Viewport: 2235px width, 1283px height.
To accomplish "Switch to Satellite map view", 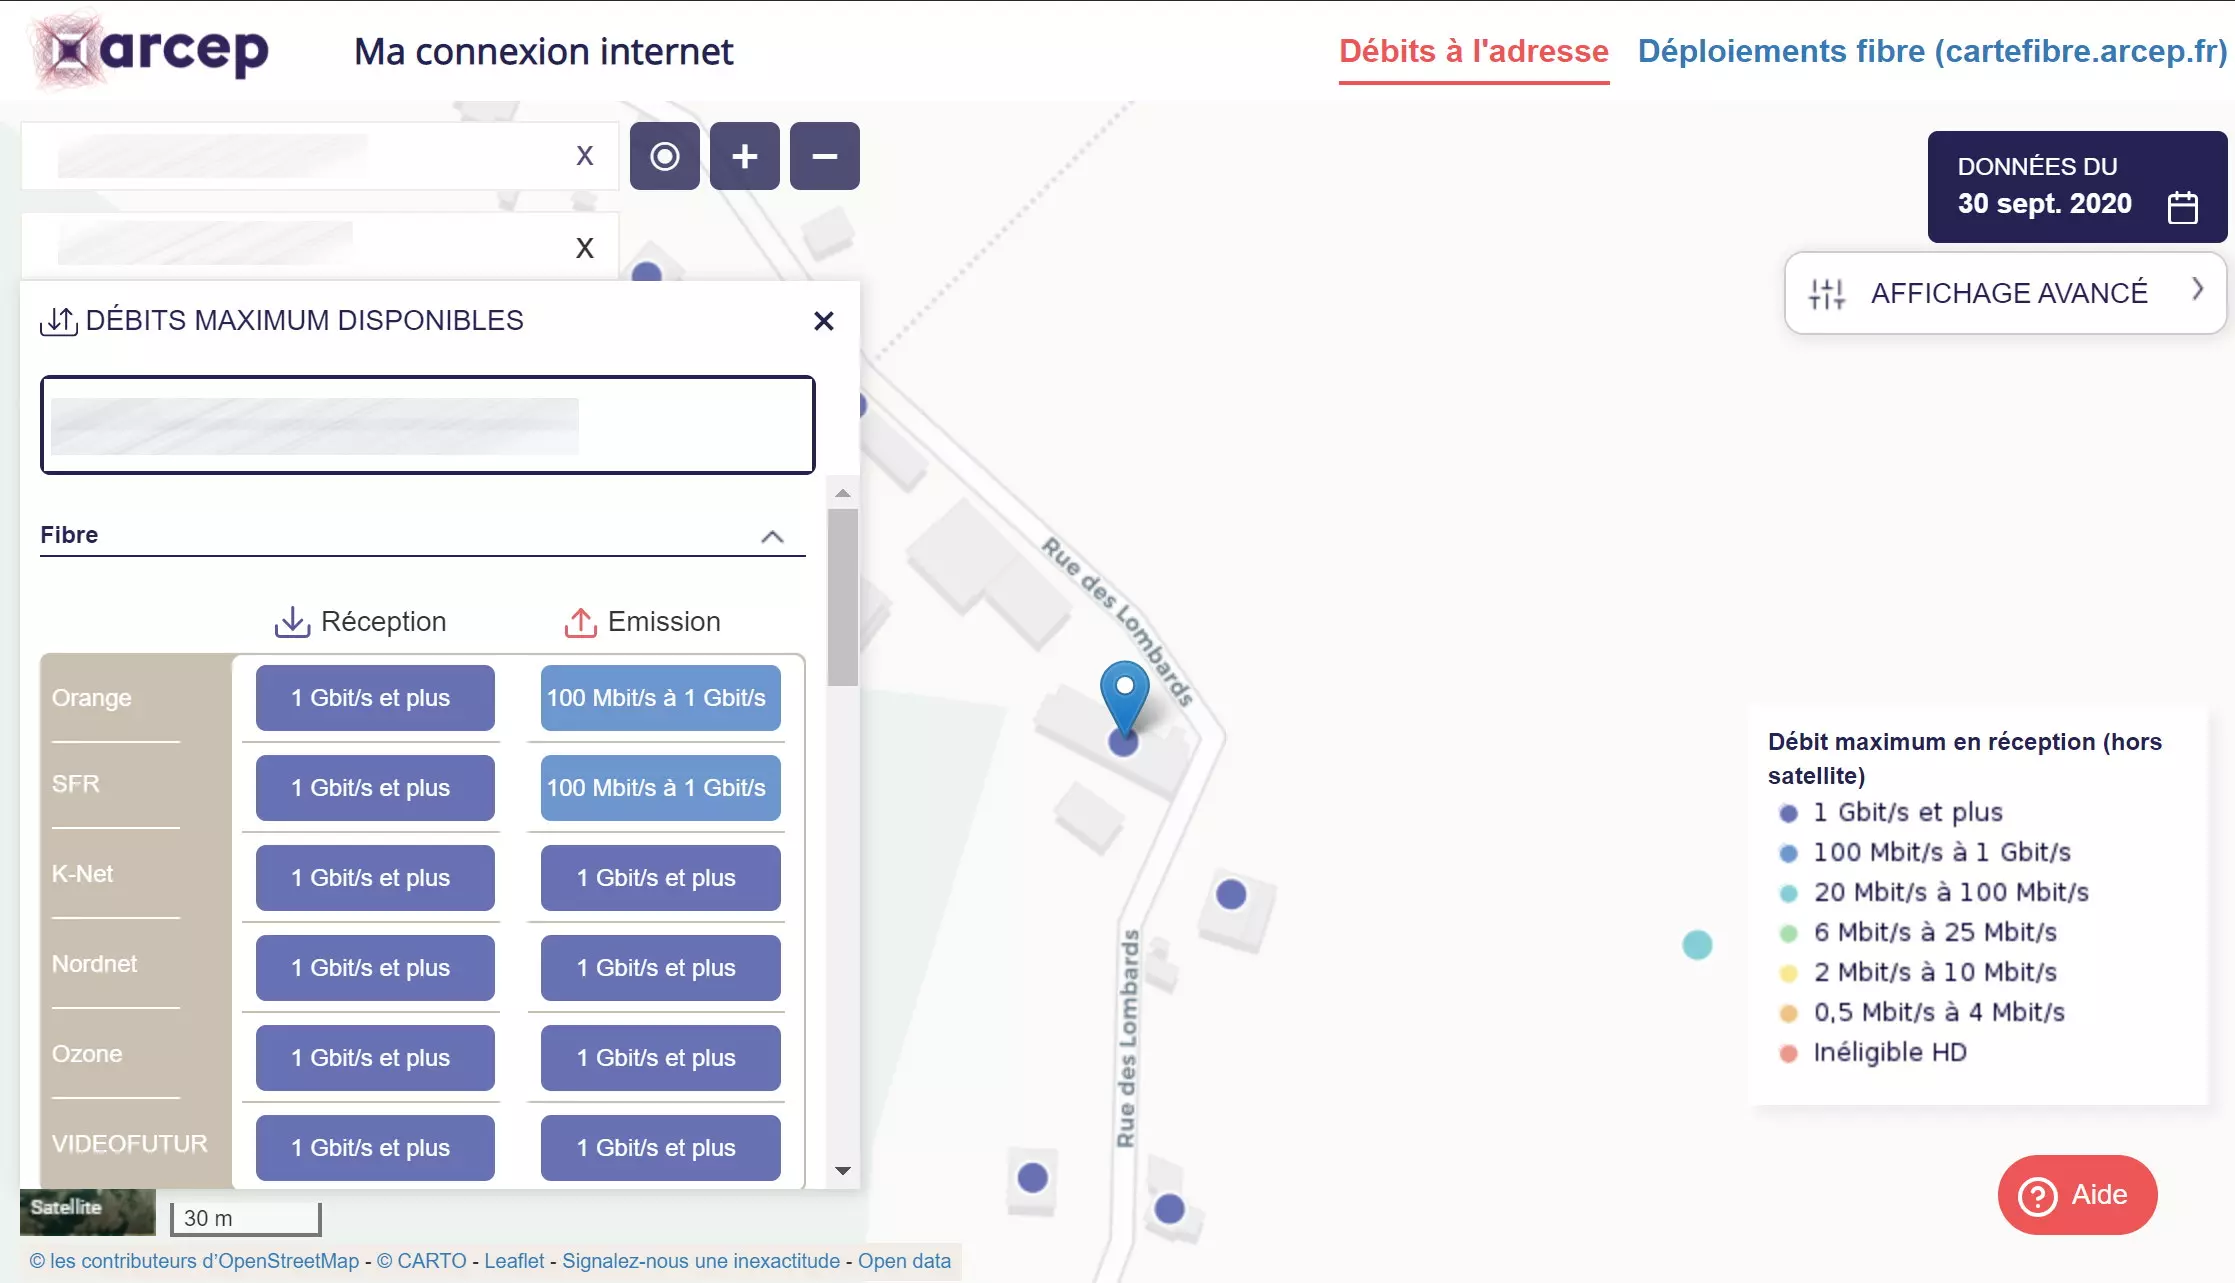I will [x=88, y=1211].
